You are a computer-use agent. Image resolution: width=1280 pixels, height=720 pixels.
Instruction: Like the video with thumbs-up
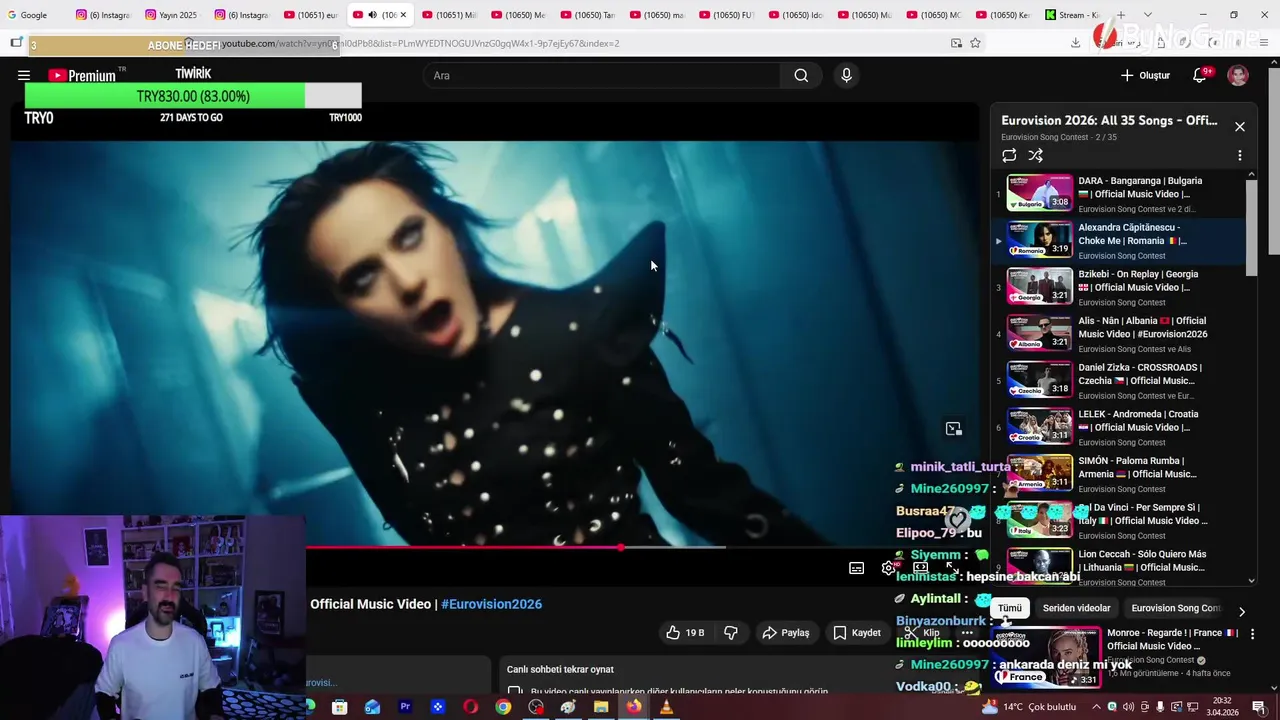click(x=685, y=632)
